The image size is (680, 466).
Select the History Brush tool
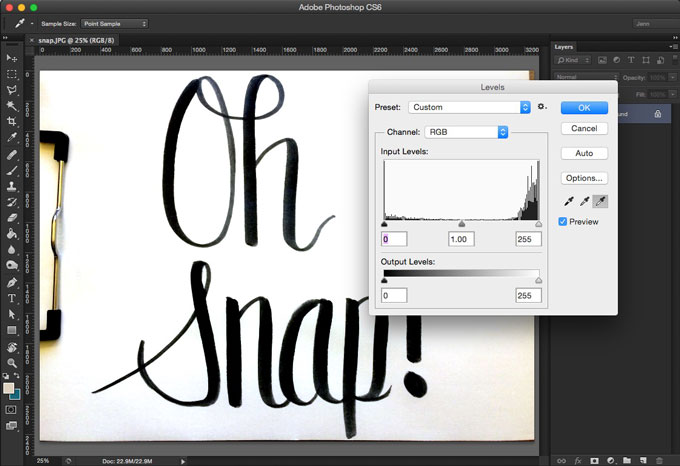click(x=12, y=202)
